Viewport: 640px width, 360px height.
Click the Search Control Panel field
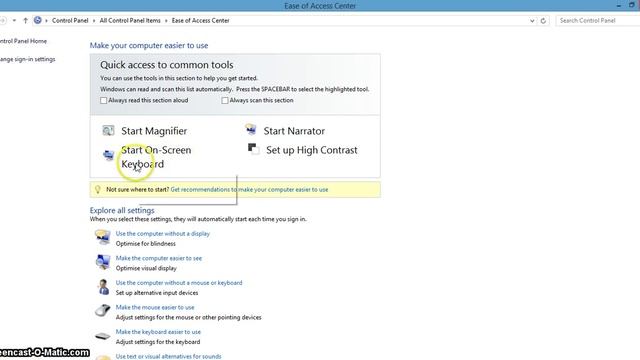click(598, 20)
